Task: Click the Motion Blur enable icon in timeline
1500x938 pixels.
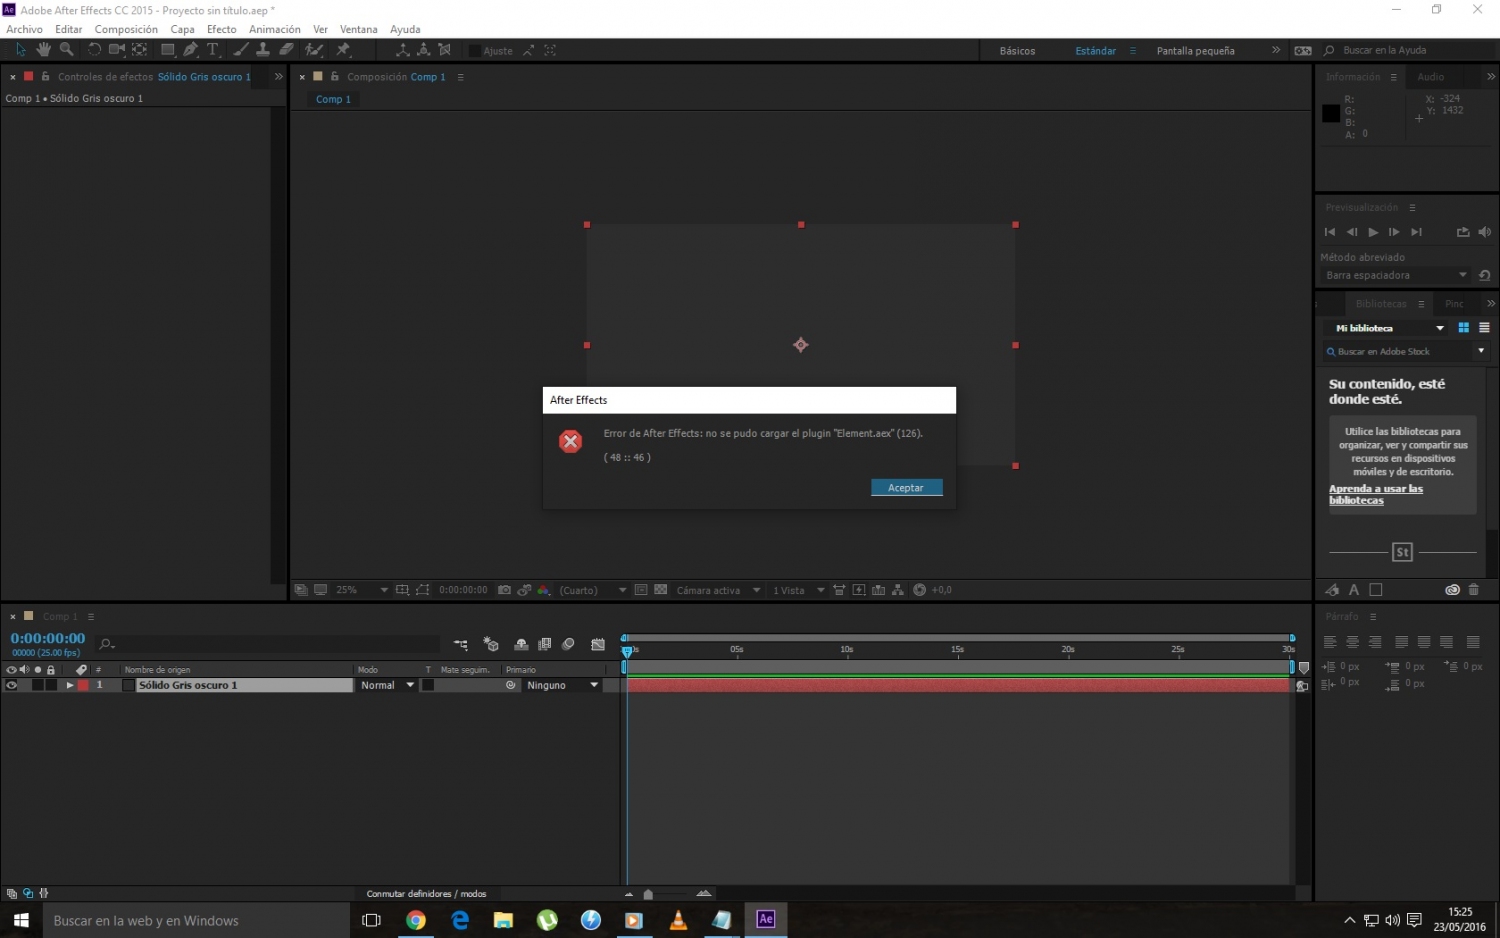Action: (x=568, y=645)
